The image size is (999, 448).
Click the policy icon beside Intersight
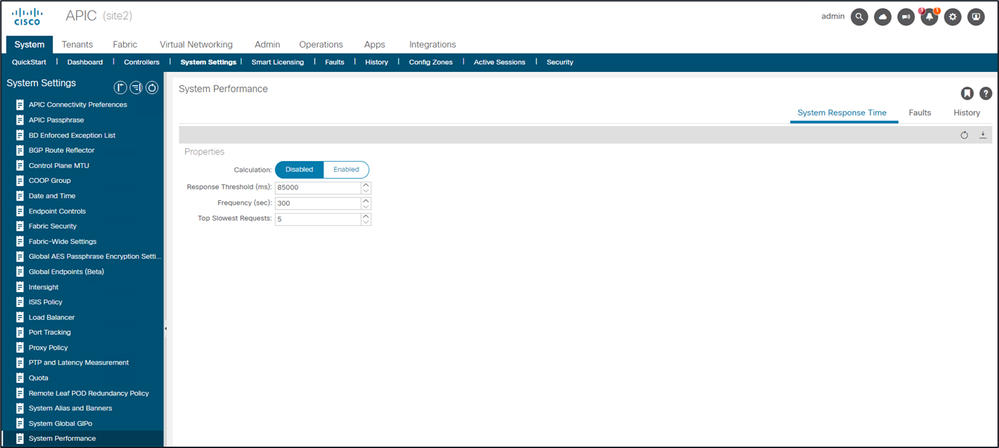20,287
